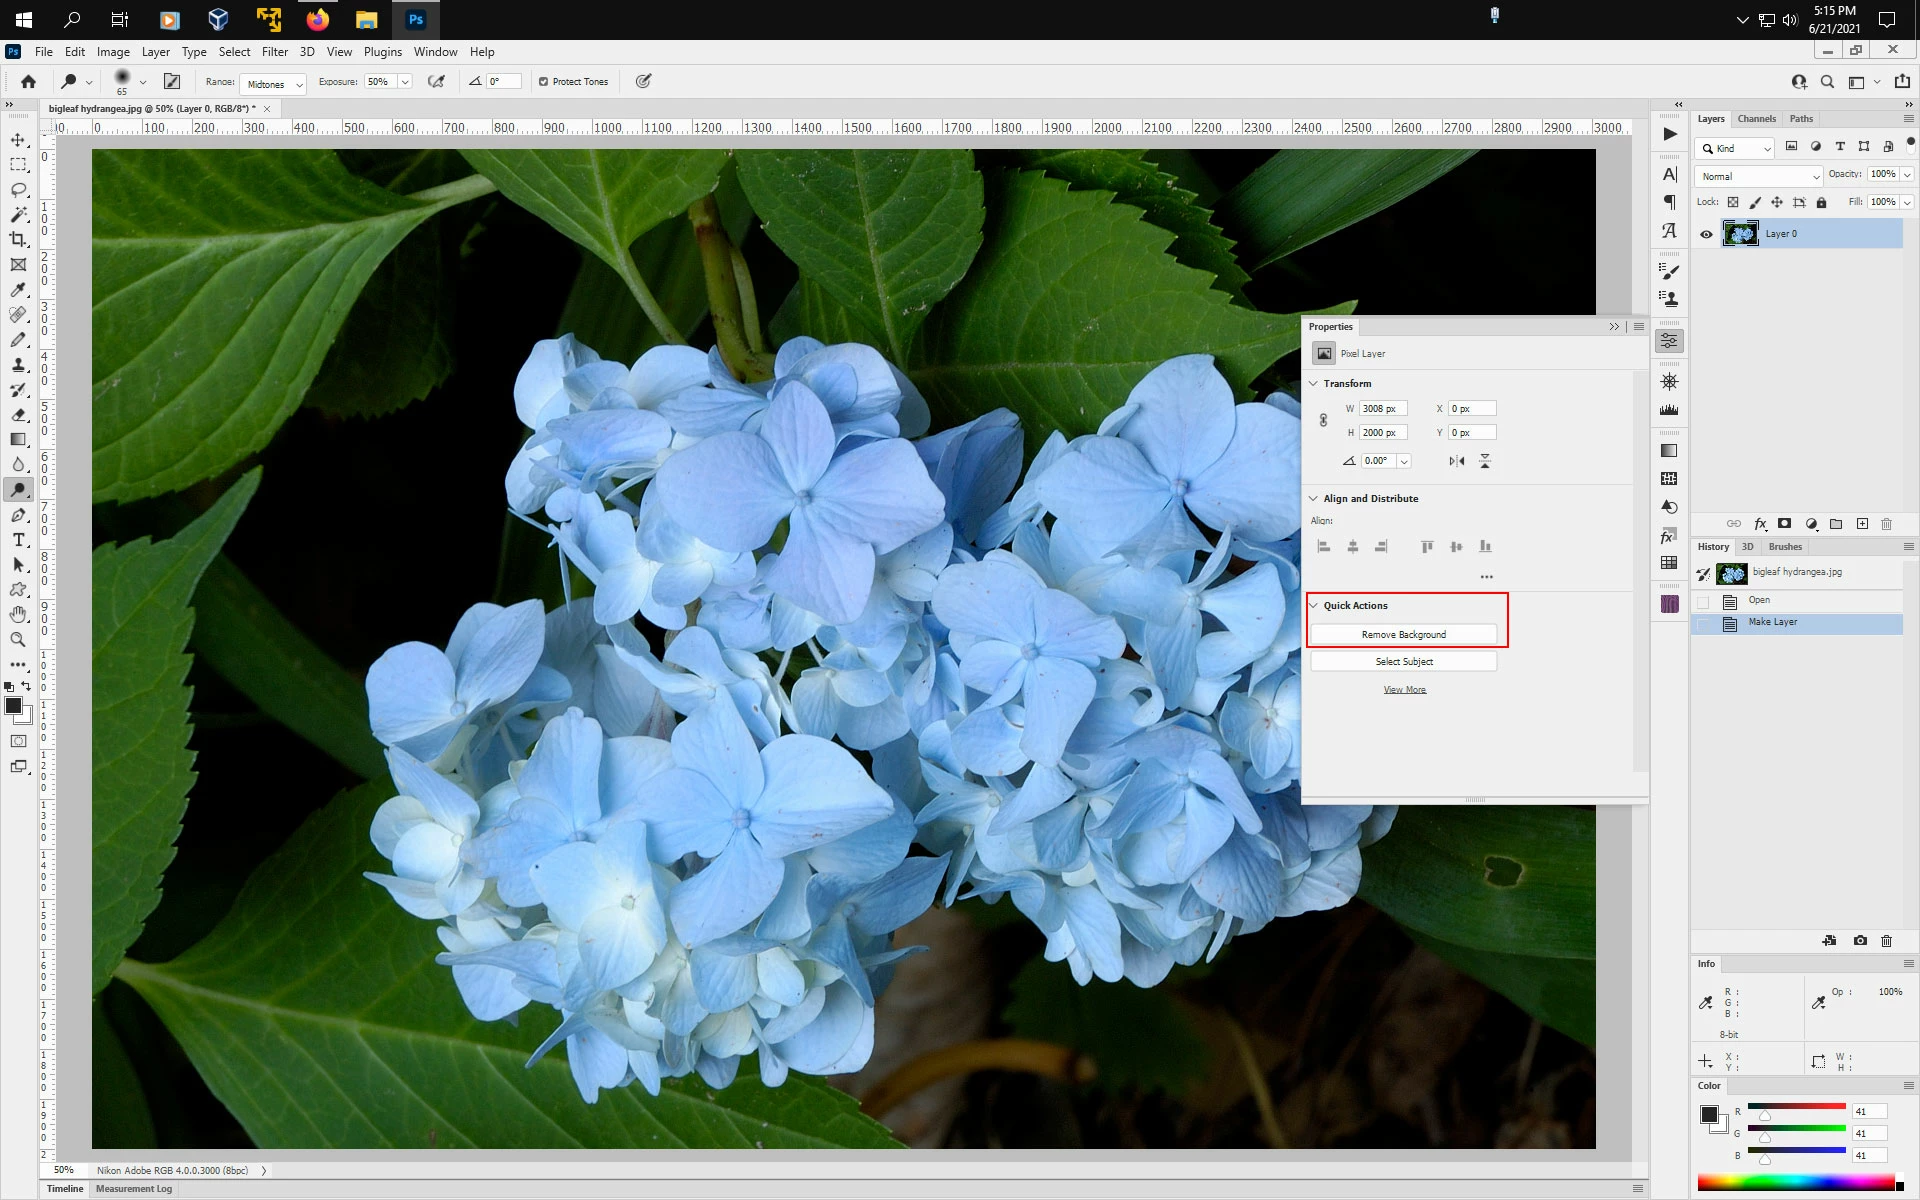Toggle history brush source box beside Open

point(1703,601)
